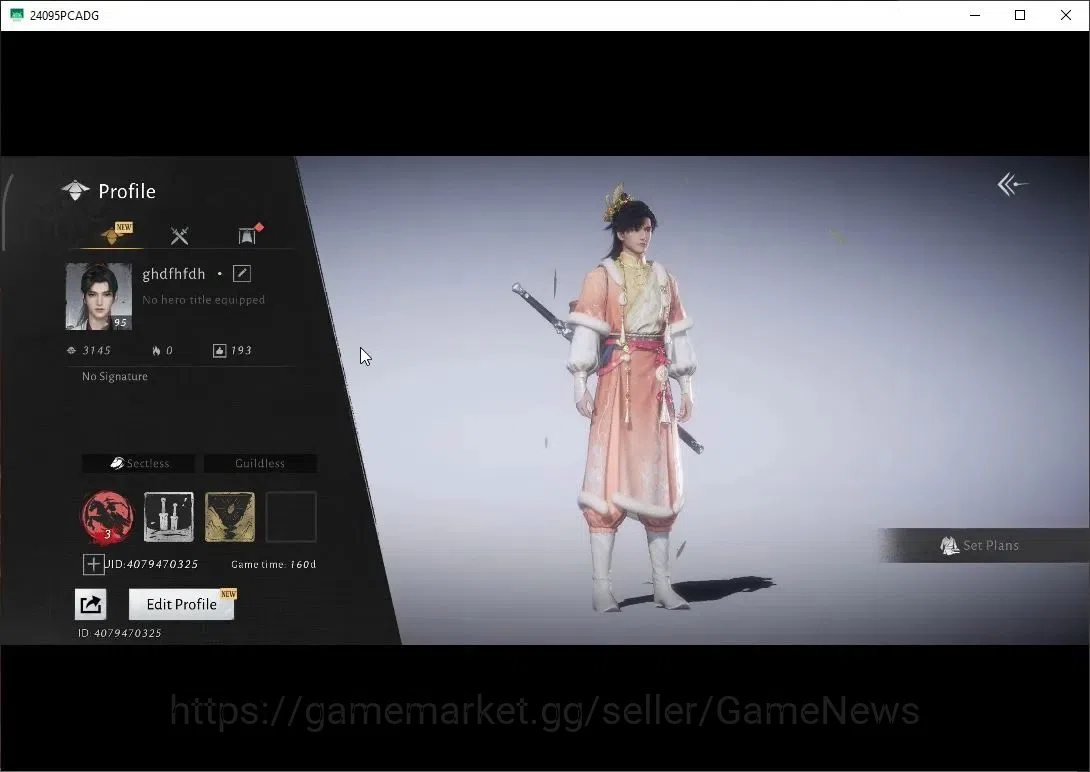Select the twin daggers badge
This screenshot has width=1090, height=772.
[169, 517]
